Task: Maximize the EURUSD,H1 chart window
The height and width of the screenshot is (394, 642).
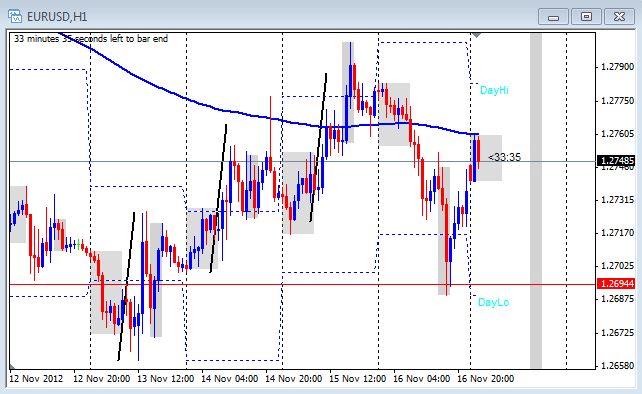Action: click(586, 17)
